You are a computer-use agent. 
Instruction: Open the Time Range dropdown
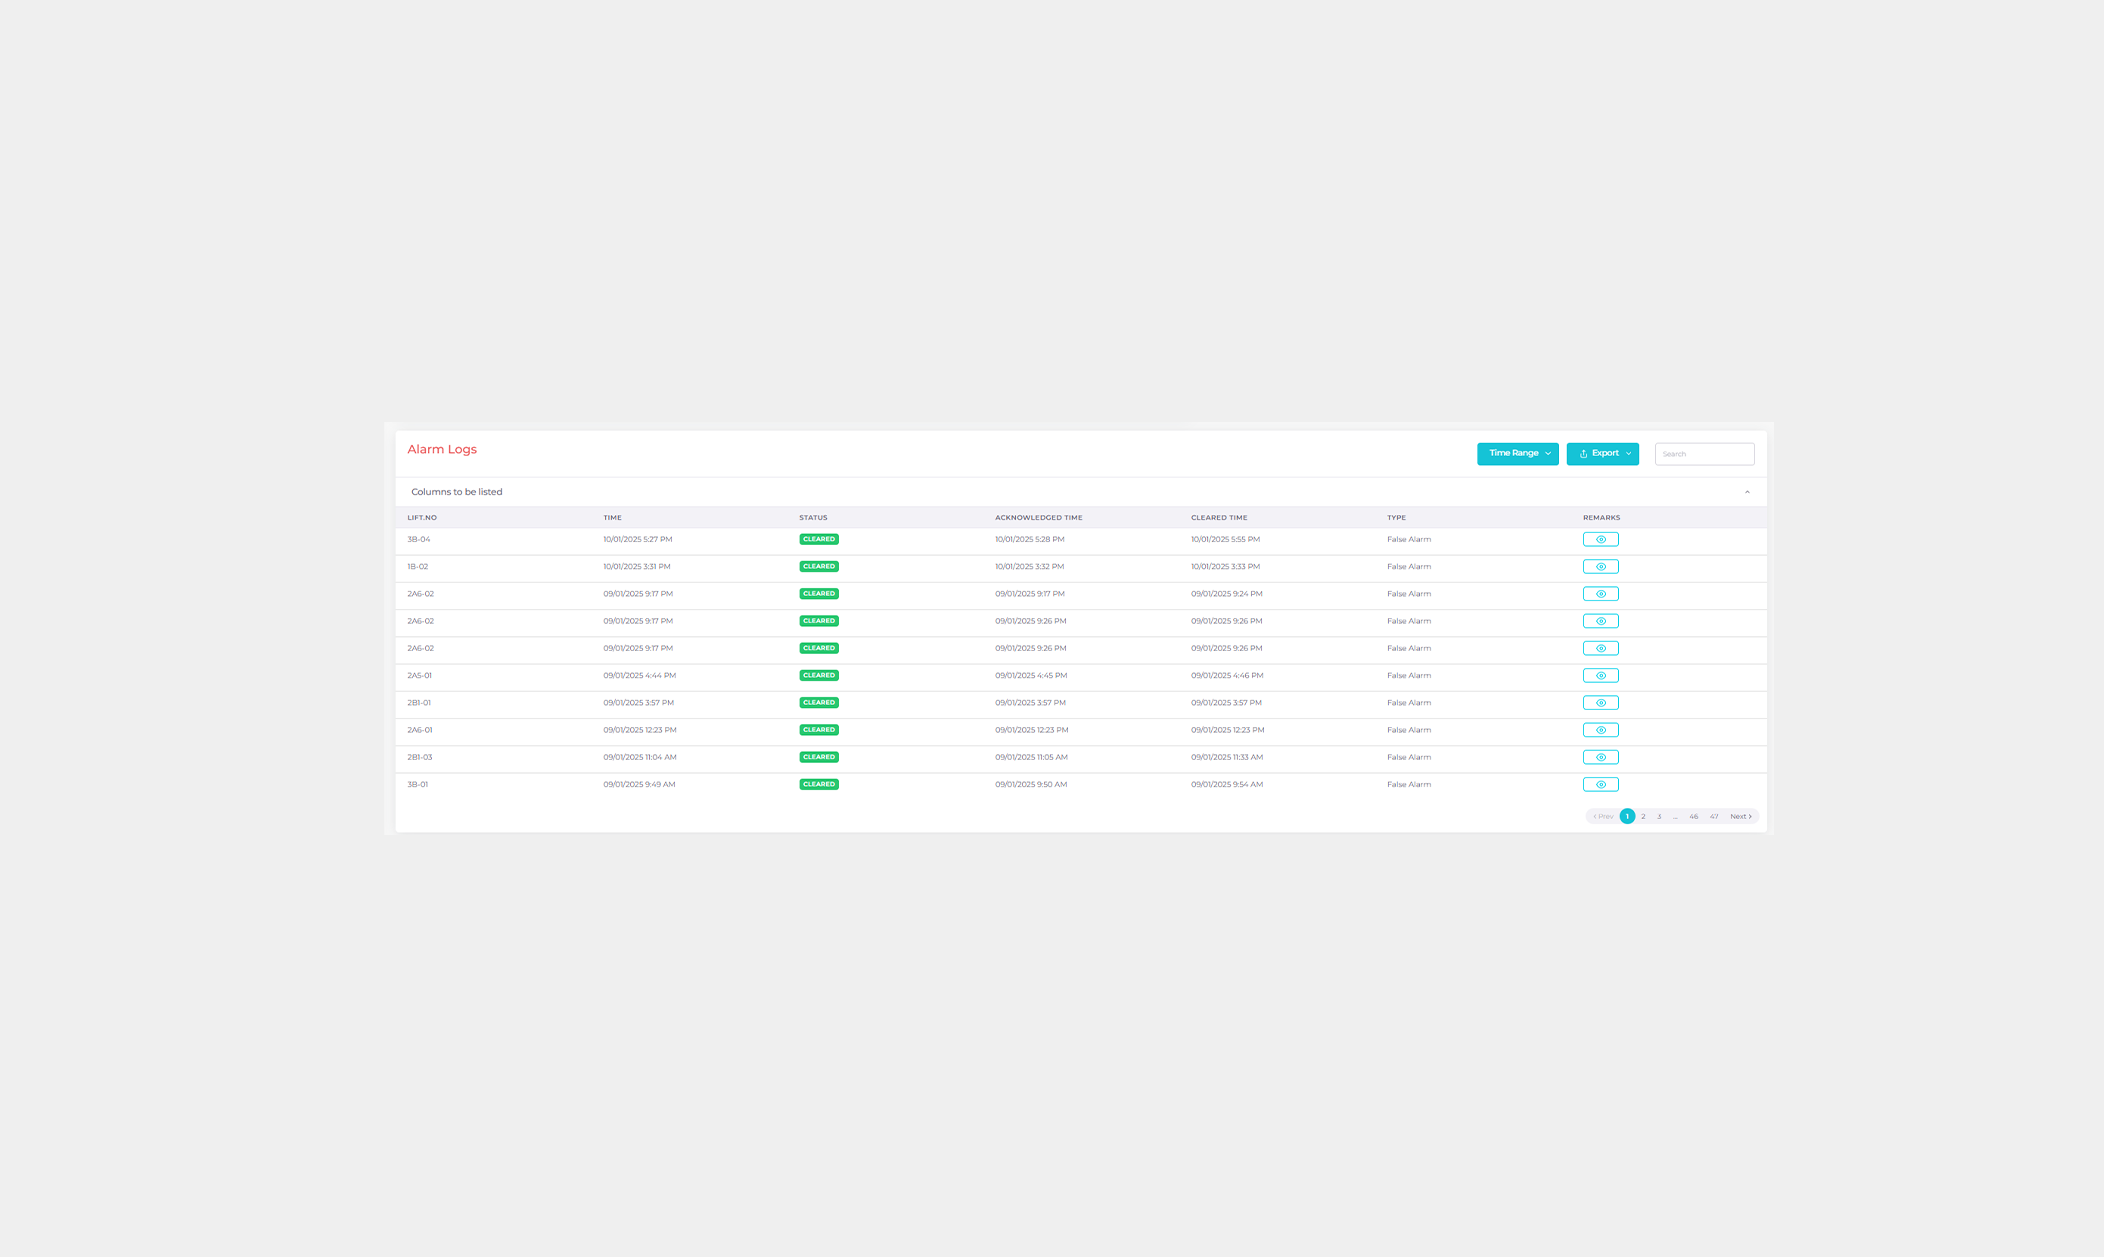point(1517,454)
